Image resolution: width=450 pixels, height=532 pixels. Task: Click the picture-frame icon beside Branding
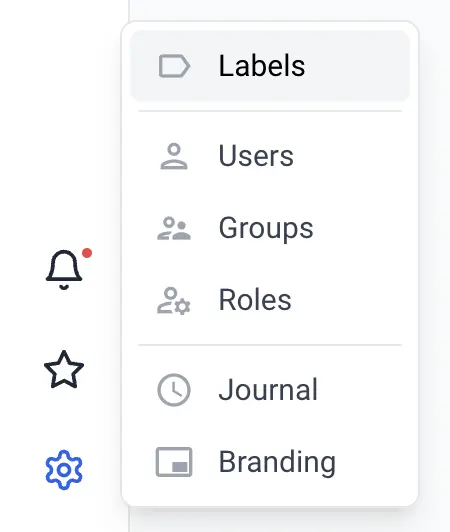174,462
